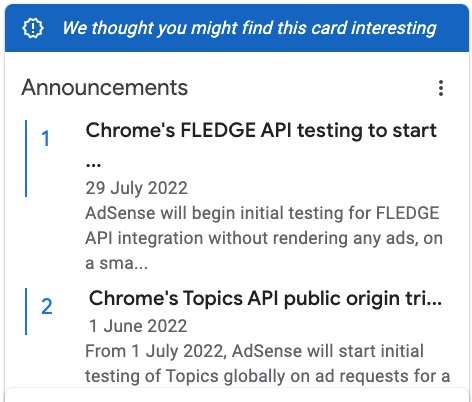This screenshot has height=402, width=472.
Task: Click the 'API integration without rendering any ads' line
Action: [x=264, y=239]
